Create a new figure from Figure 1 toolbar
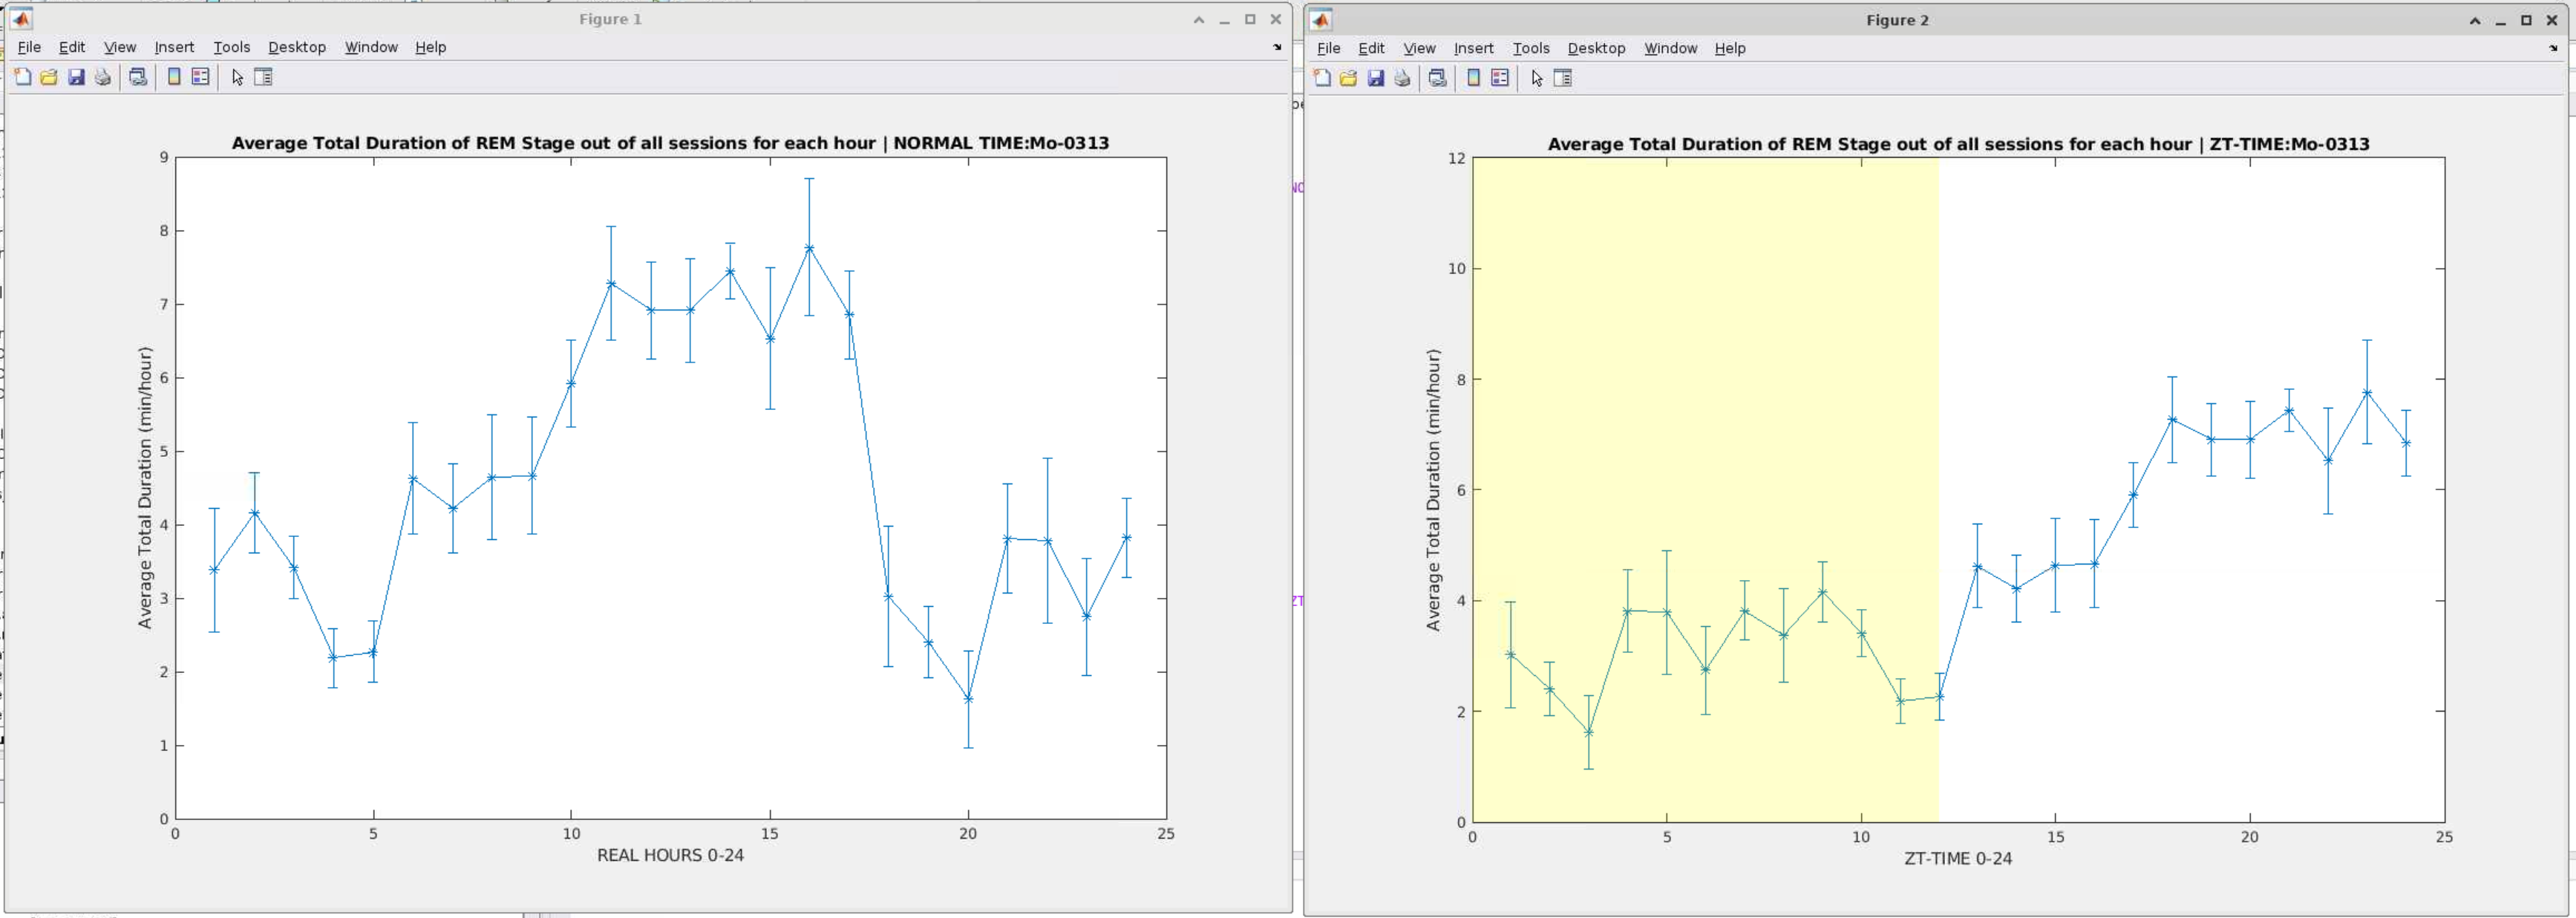2576x918 pixels. 22,77
